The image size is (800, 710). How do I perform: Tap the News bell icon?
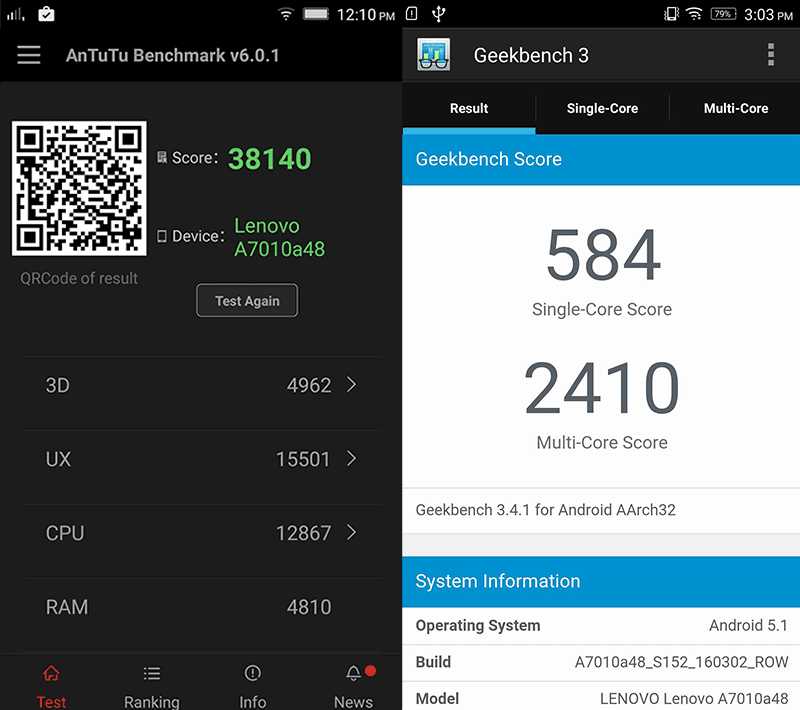pyautogui.click(x=354, y=673)
